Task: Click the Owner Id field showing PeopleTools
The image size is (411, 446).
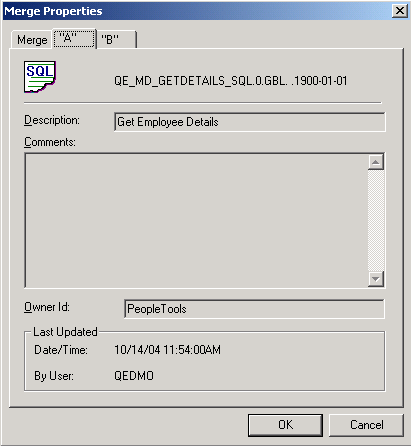Action: click(254, 309)
